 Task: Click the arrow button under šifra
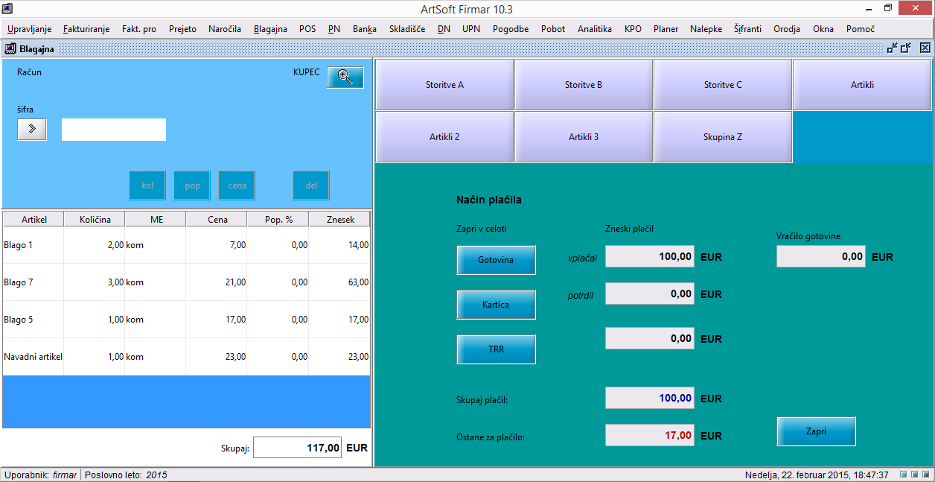(x=32, y=129)
